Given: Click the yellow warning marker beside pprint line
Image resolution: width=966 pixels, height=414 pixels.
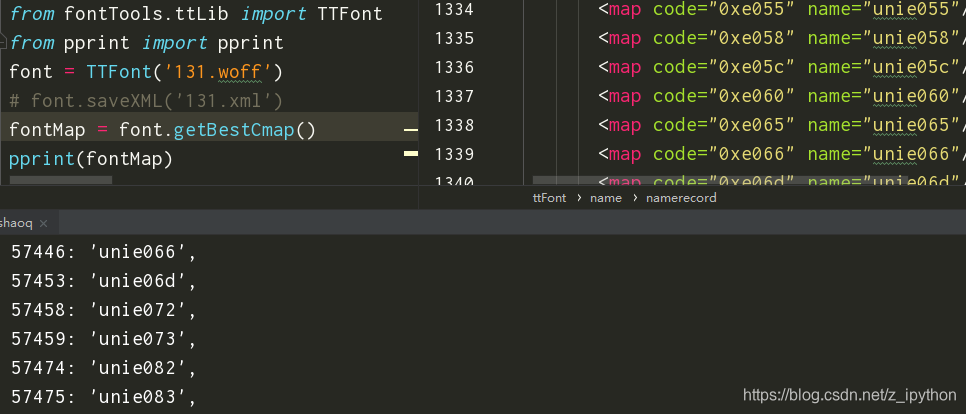Looking at the screenshot, I should pyautogui.click(x=411, y=153).
